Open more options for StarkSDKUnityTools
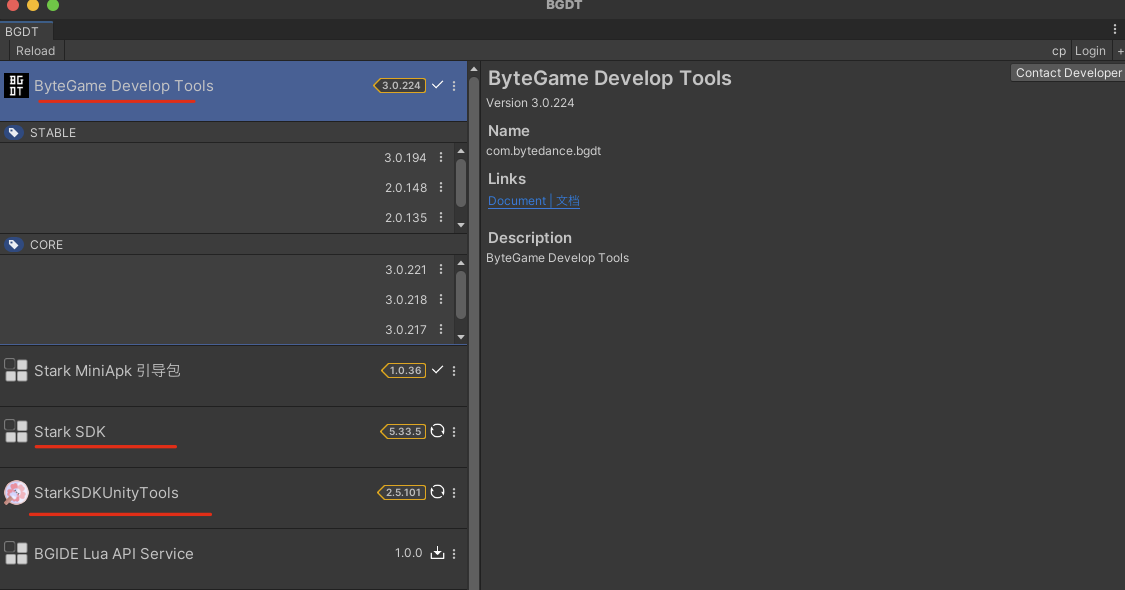This screenshot has height=590, width=1125. click(x=454, y=492)
